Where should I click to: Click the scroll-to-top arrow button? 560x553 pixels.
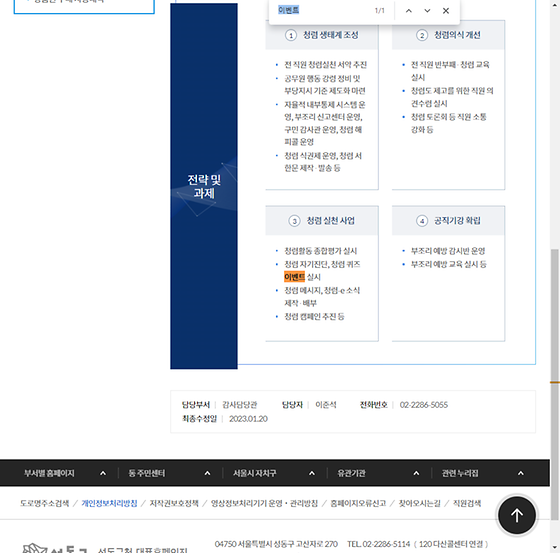[x=517, y=515]
